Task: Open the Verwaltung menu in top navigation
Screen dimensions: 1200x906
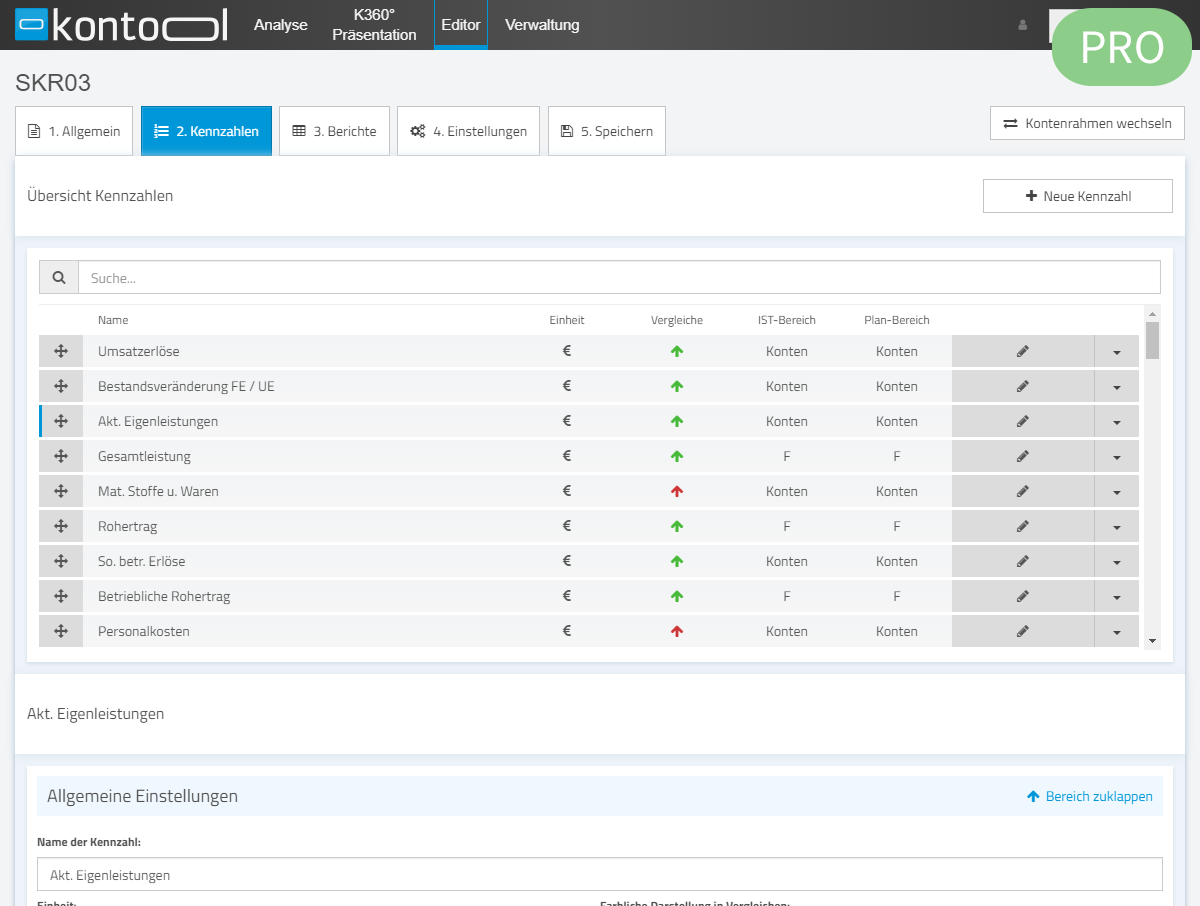Action: coord(542,25)
